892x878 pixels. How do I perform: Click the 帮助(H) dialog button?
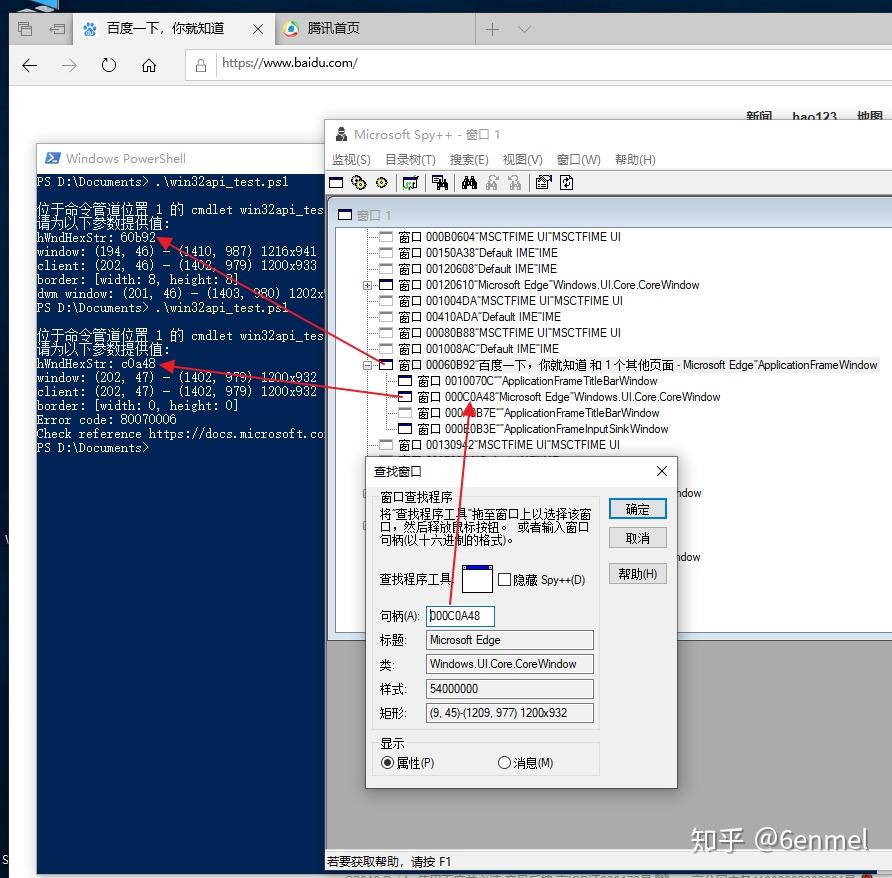click(x=637, y=573)
